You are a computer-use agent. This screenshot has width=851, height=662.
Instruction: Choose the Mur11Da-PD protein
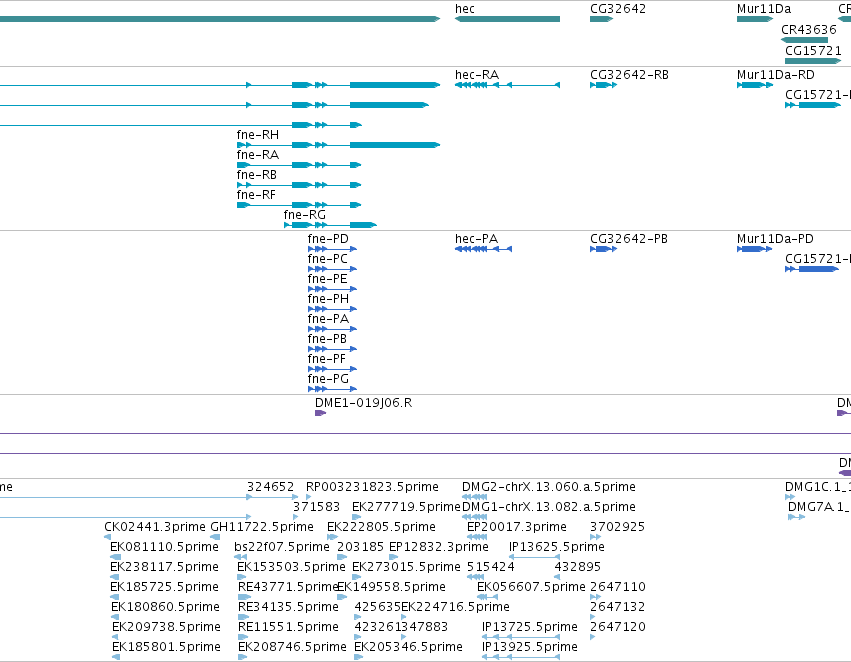(x=754, y=249)
